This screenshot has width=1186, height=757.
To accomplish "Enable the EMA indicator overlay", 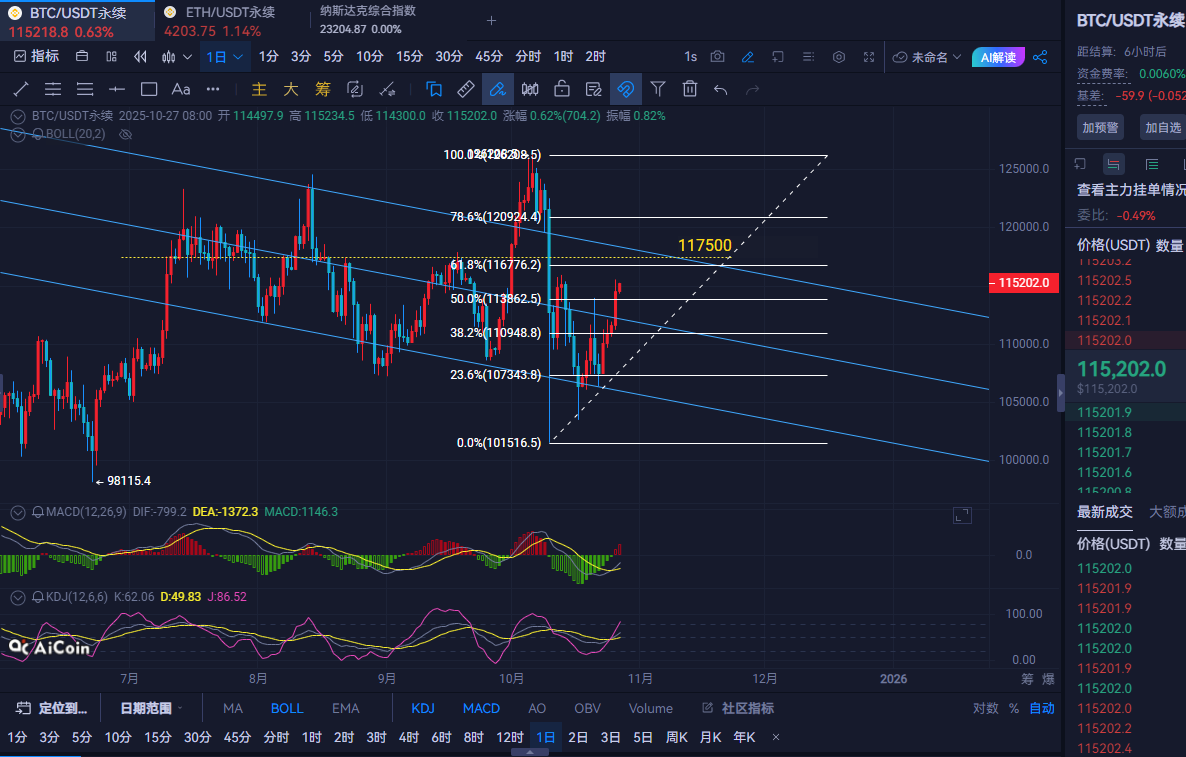I will coord(345,708).
